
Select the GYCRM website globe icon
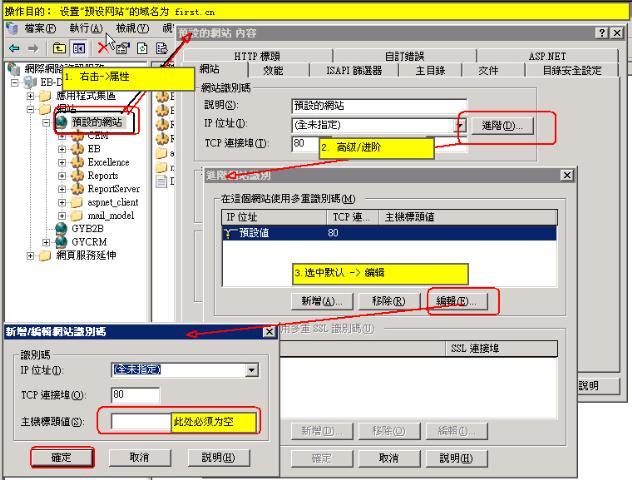[61, 242]
